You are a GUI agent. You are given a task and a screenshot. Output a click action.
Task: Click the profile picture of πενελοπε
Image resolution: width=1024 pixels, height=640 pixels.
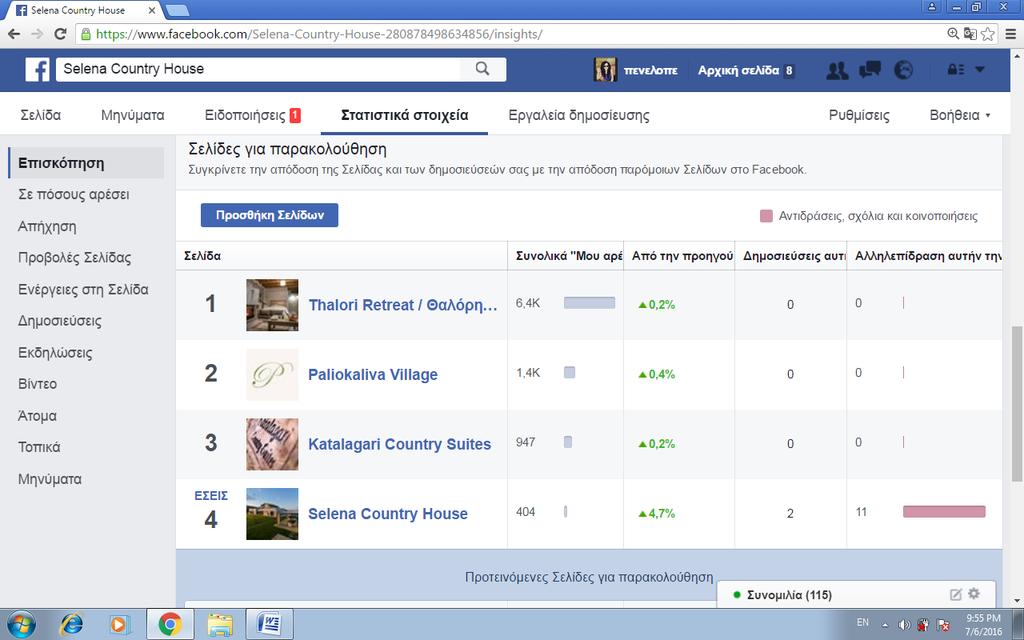coord(605,70)
